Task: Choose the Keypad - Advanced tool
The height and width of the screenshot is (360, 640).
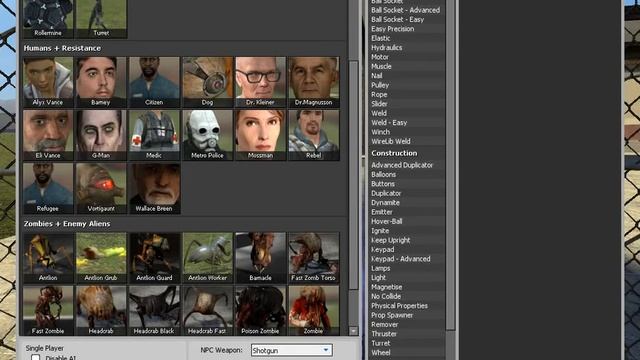Action: click(x=401, y=259)
